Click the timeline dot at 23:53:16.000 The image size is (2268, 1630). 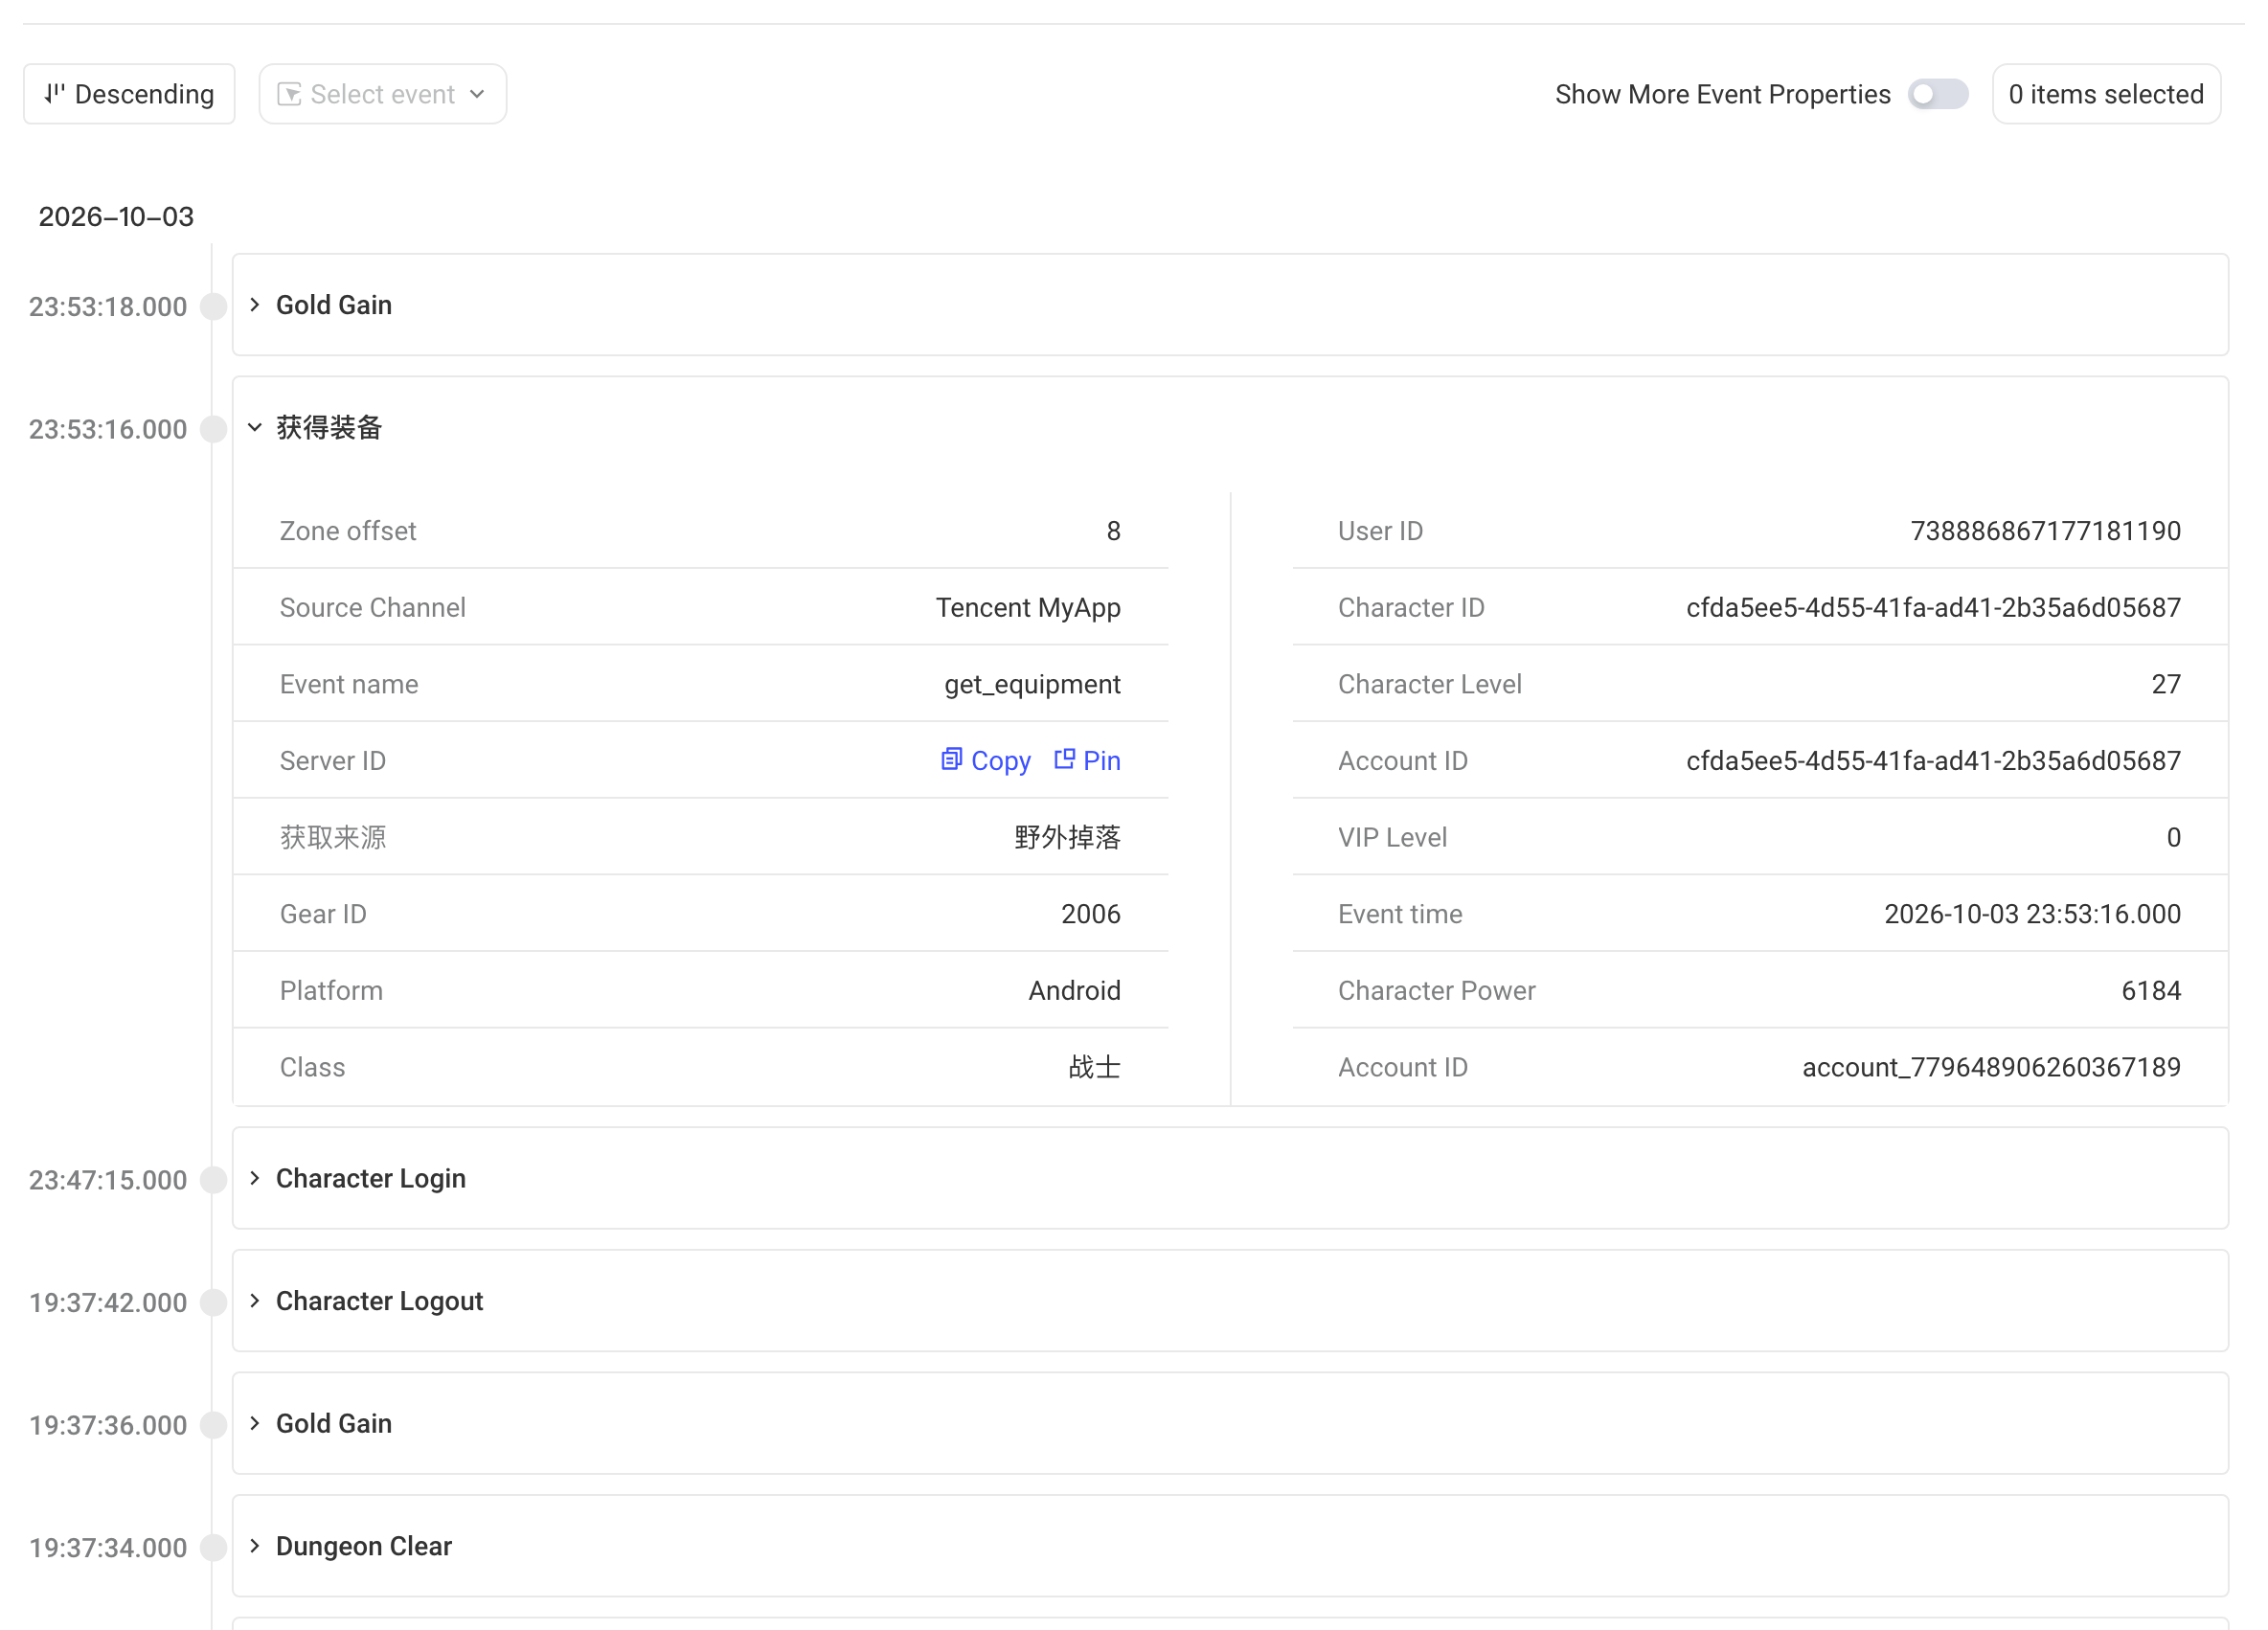[213, 429]
